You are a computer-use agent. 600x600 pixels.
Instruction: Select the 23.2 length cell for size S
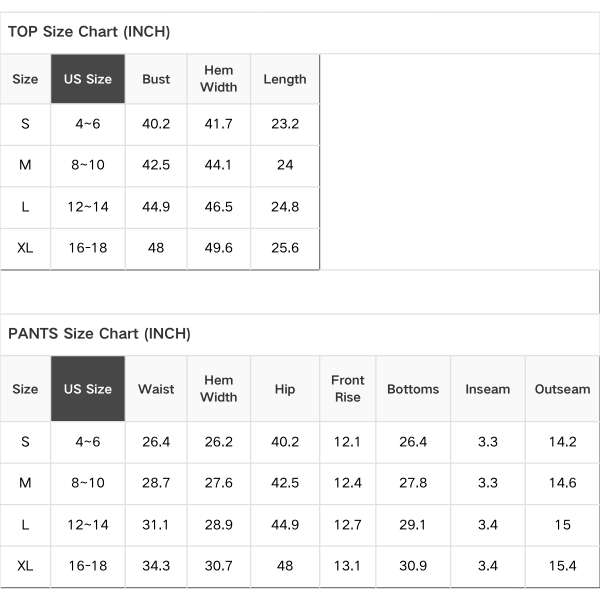coord(285,124)
